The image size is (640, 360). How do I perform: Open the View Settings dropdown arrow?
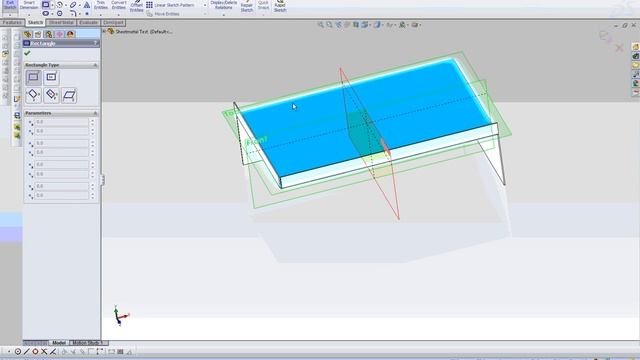pos(420,25)
